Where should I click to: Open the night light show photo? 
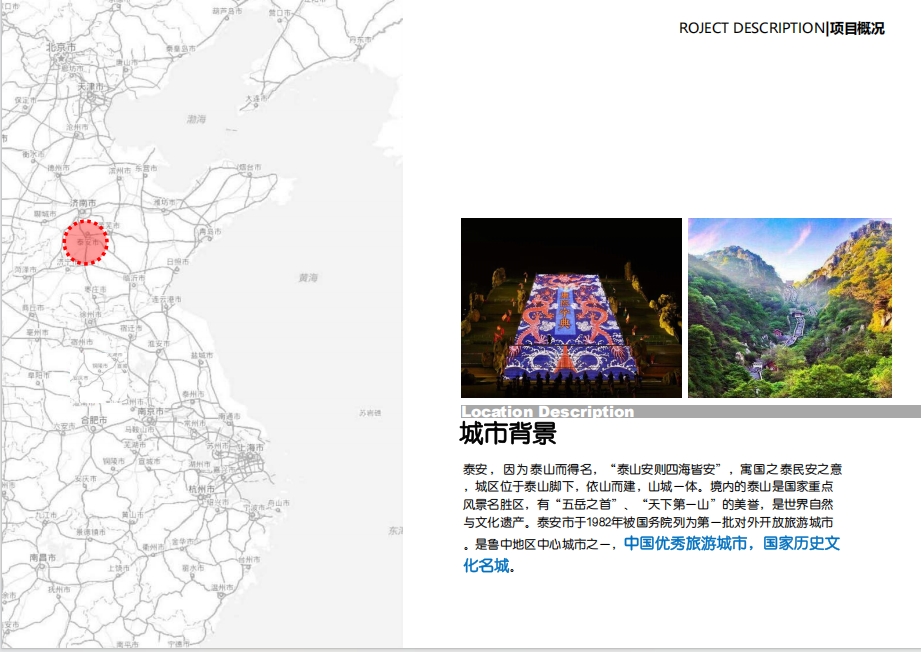tap(570, 308)
